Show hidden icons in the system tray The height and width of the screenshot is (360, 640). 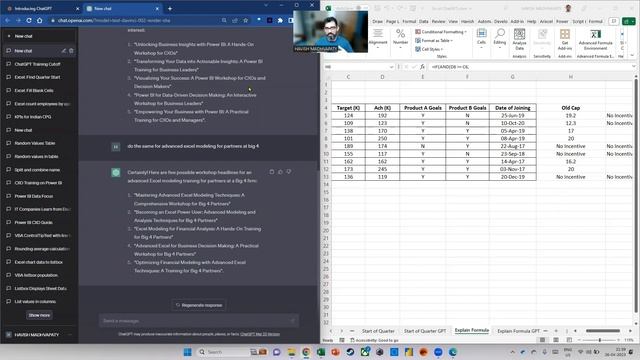point(512,352)
